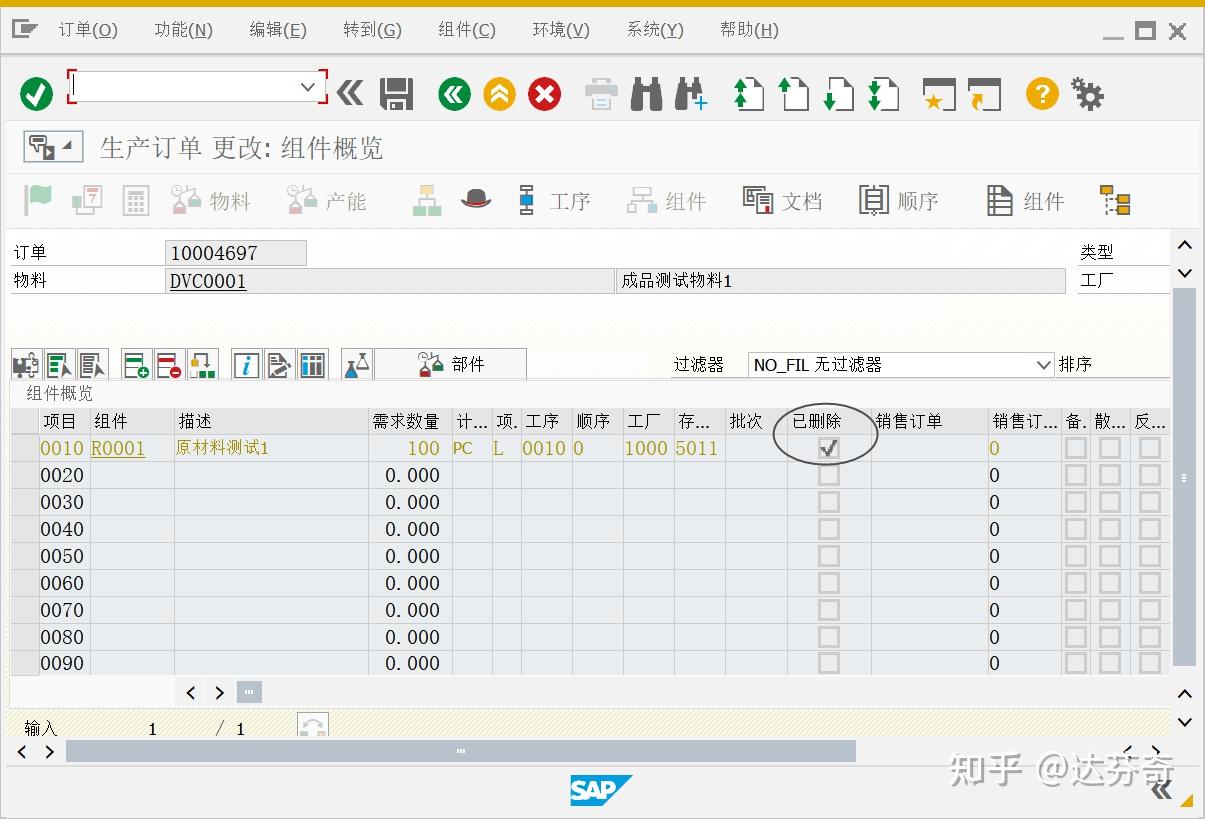
Task: Expand the command field dropdown
Action: (308, 87)
